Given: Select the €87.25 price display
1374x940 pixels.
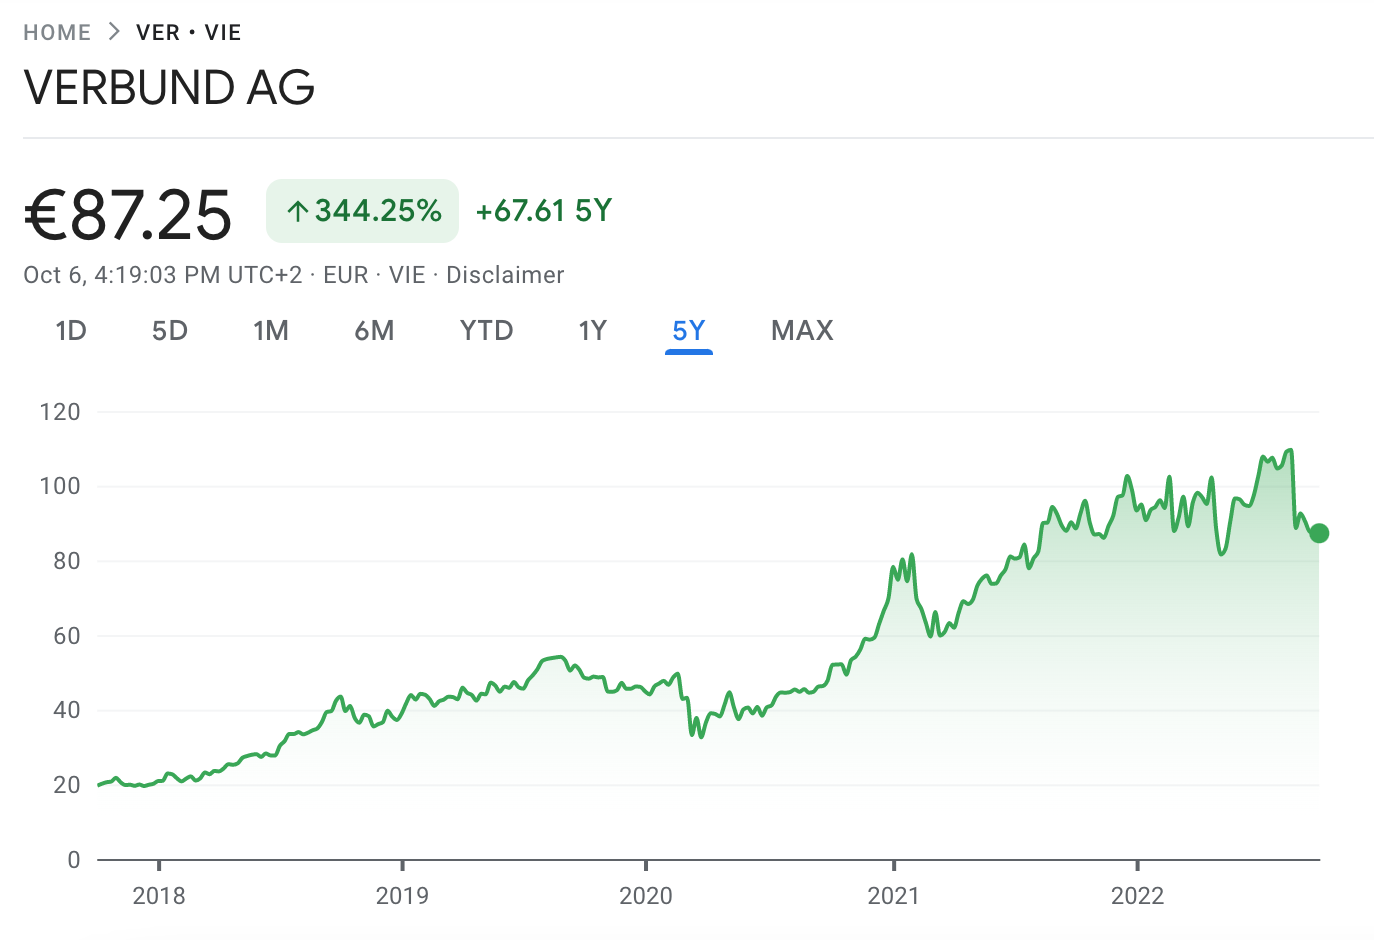Looking at the screenshot, I should click(x=127, y=211).
